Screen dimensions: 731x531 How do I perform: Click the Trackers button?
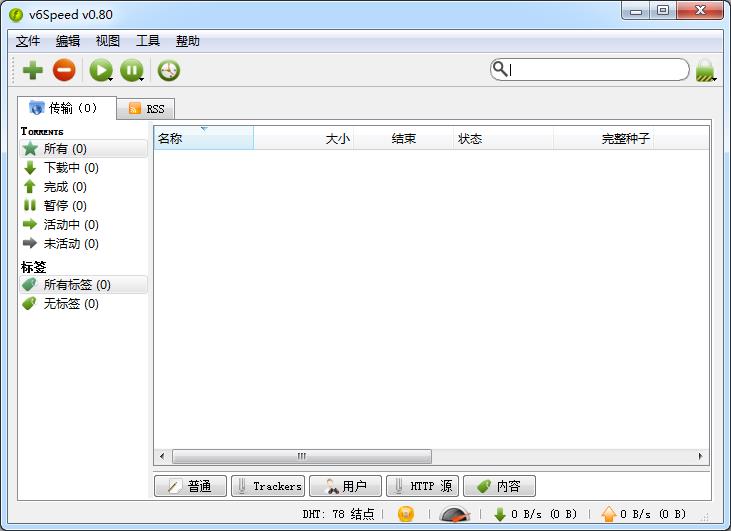coord(267,486)
